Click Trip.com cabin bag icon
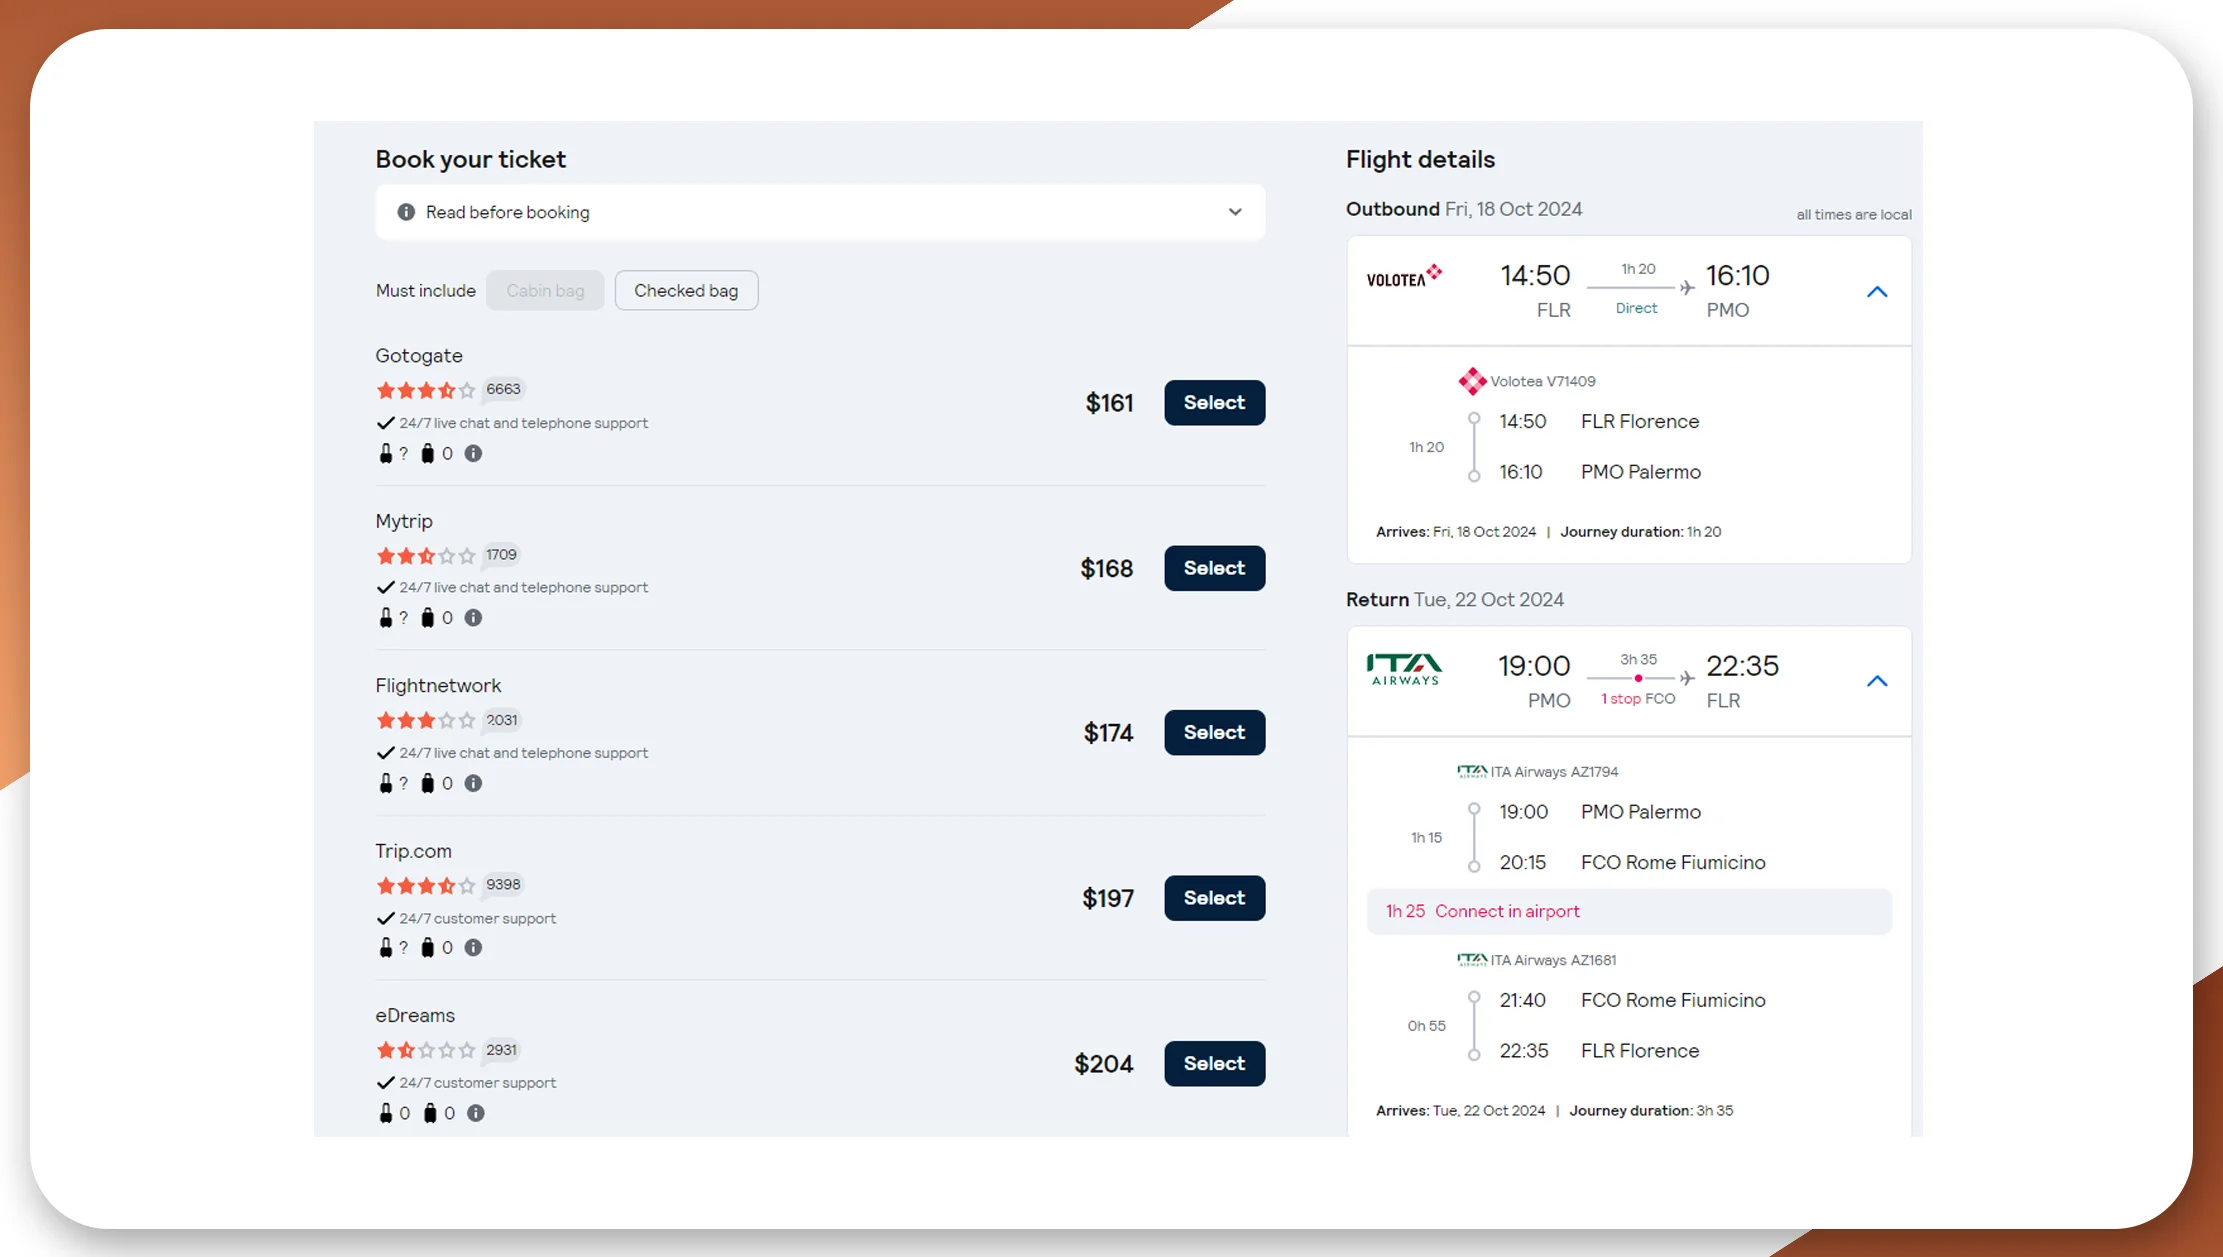This screenshot has width=2223, height=1257. pos(386,947)
